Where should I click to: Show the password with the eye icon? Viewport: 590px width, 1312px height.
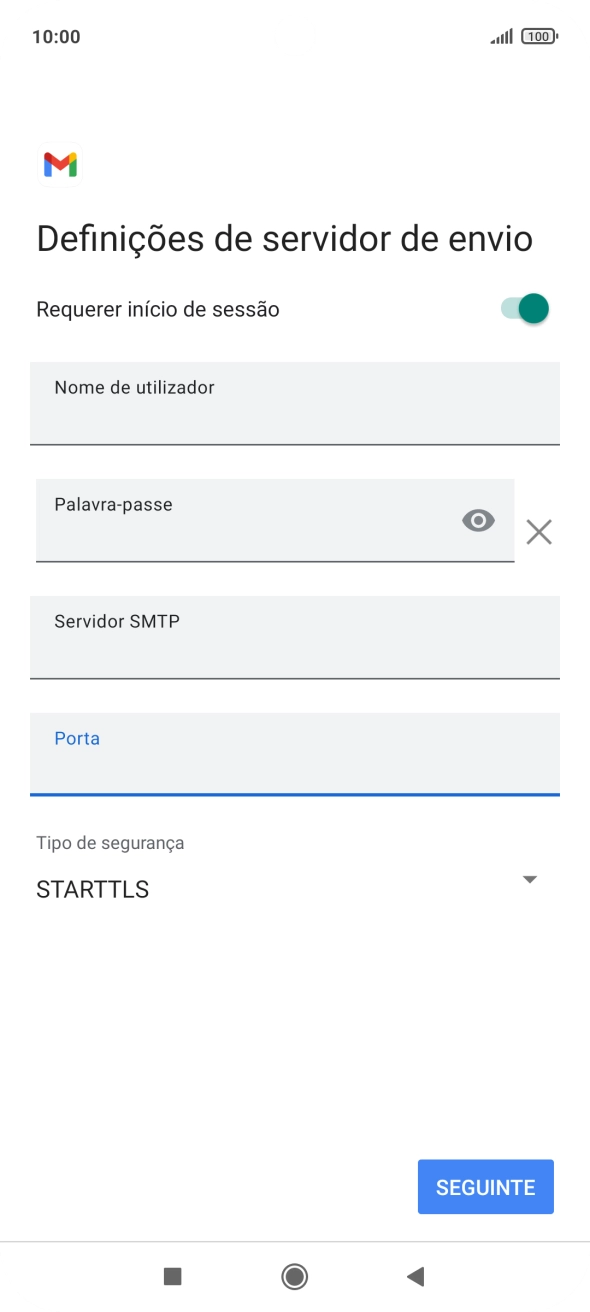[x=478, y=520]
